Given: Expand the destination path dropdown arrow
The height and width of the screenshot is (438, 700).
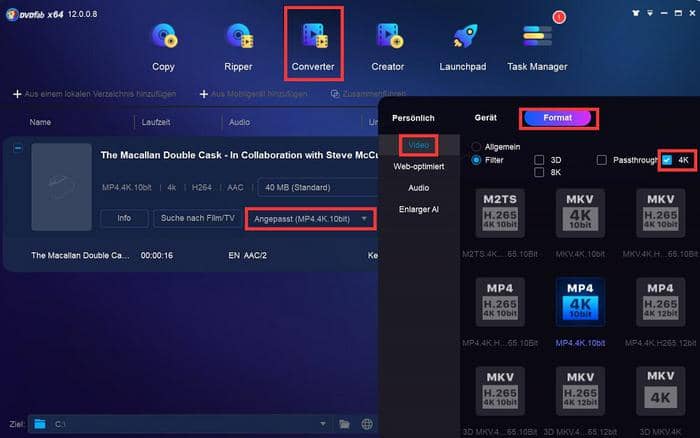Looking at the screenshot, I should 323,424.
